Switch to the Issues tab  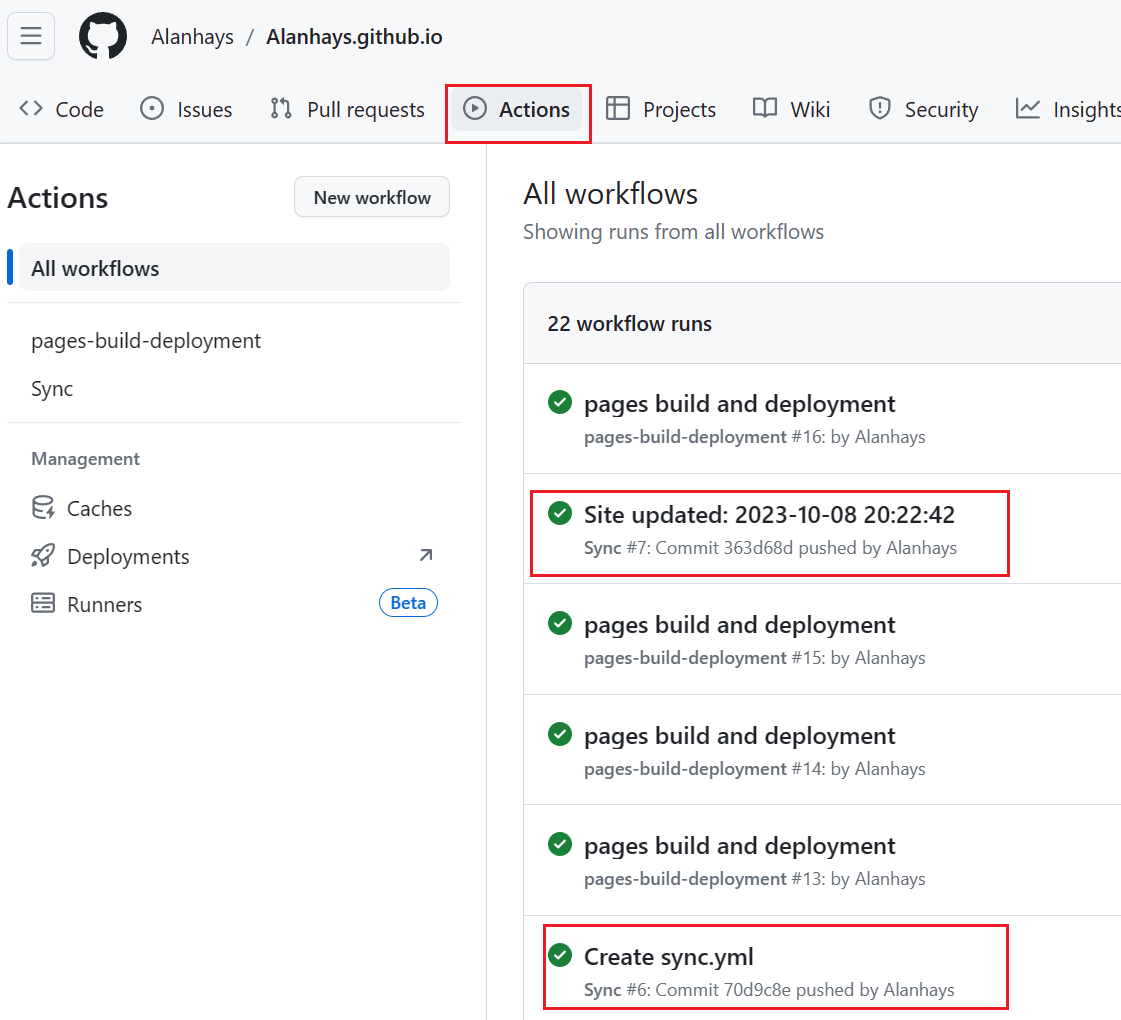187,110
